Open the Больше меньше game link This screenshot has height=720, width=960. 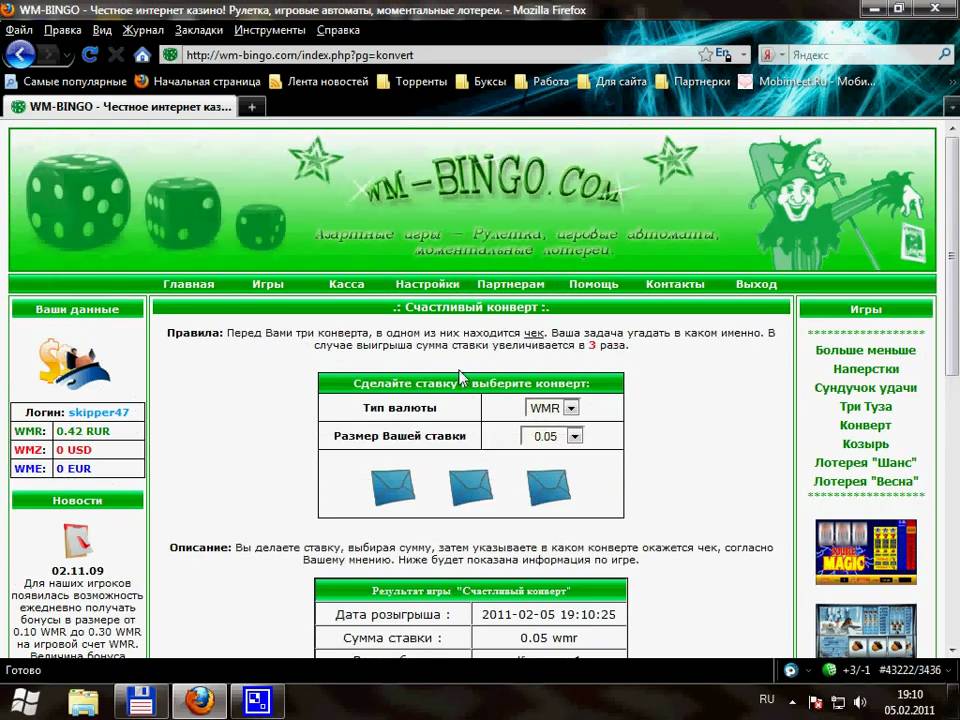(865, 350)
